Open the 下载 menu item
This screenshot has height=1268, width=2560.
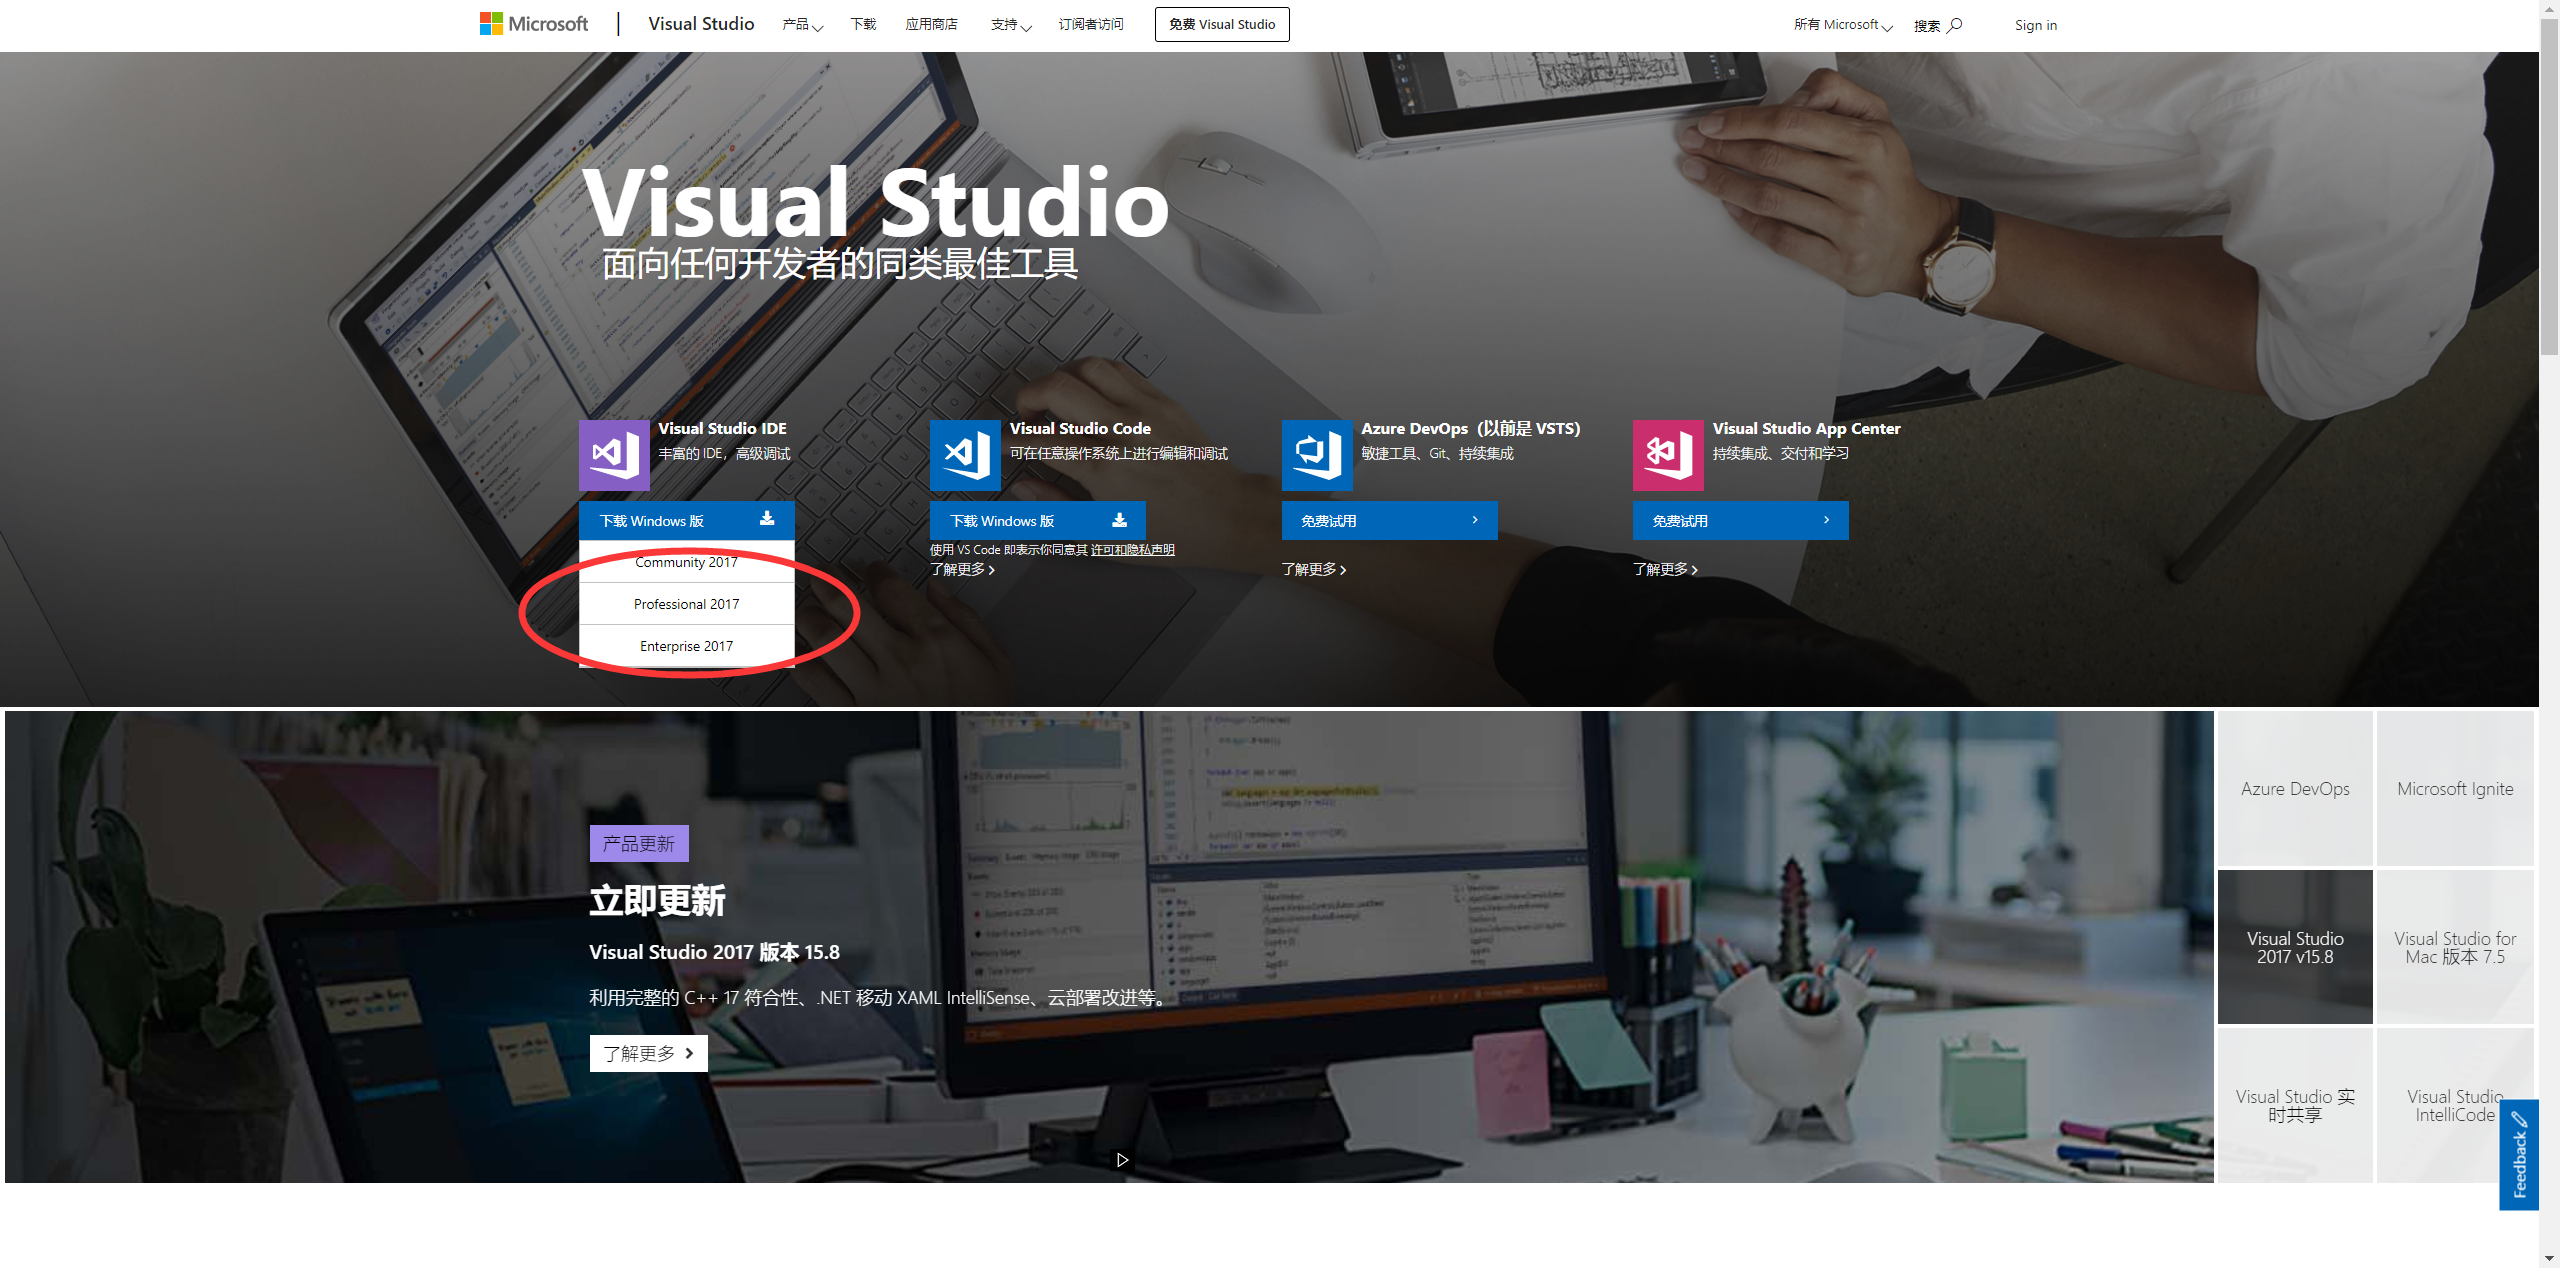tap(862, 24)
